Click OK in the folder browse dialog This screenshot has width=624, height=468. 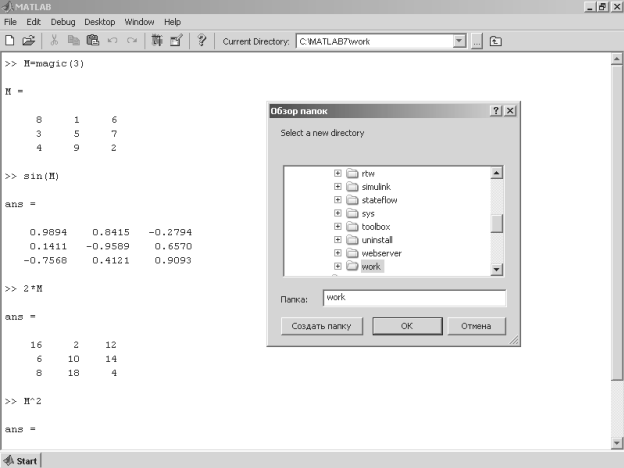point(407,326)
